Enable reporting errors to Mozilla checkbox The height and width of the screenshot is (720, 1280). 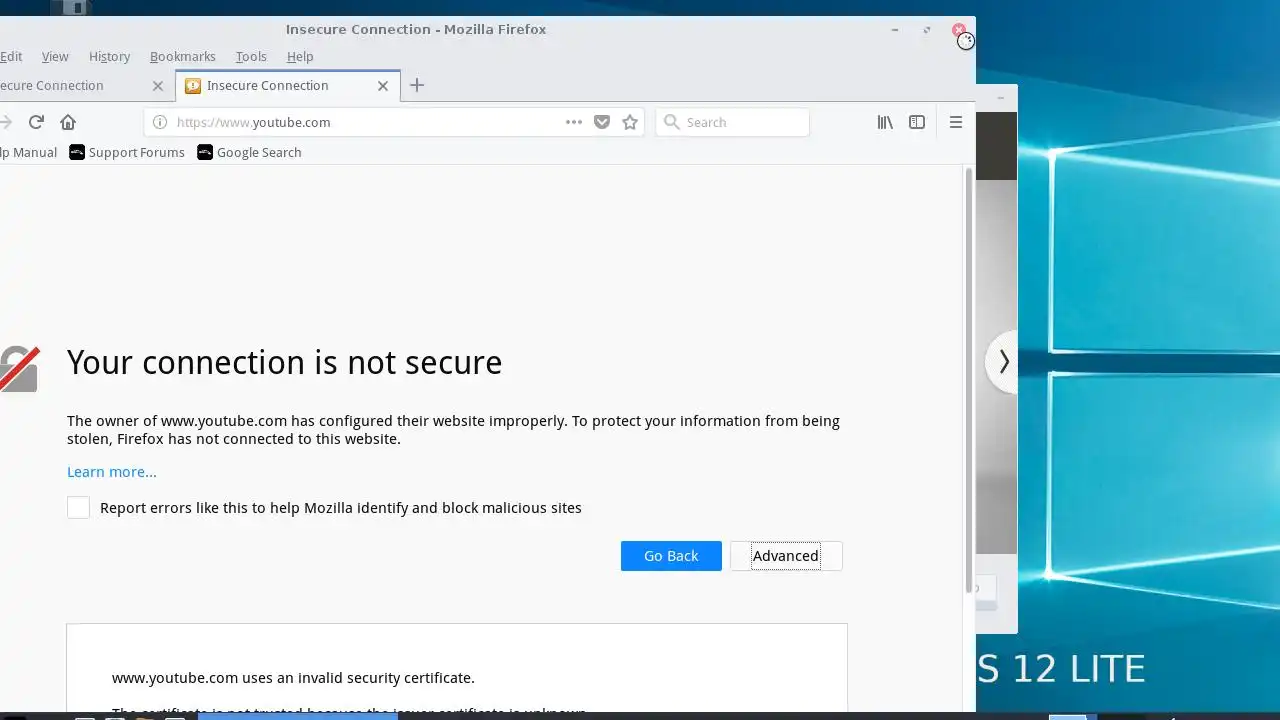(78, 508)
